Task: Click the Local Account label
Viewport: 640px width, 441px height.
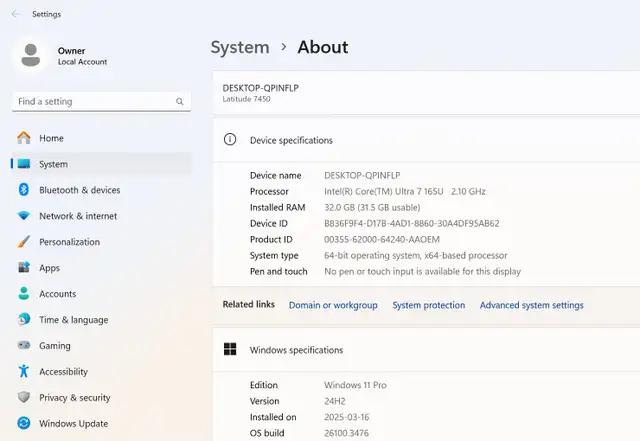Action: pyautogui.click(x=82, y=62)
